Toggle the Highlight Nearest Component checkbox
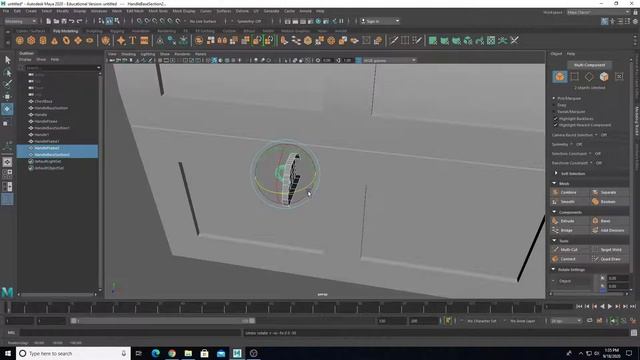This screenshot has width=640, height=360. (x=556, y=125)
